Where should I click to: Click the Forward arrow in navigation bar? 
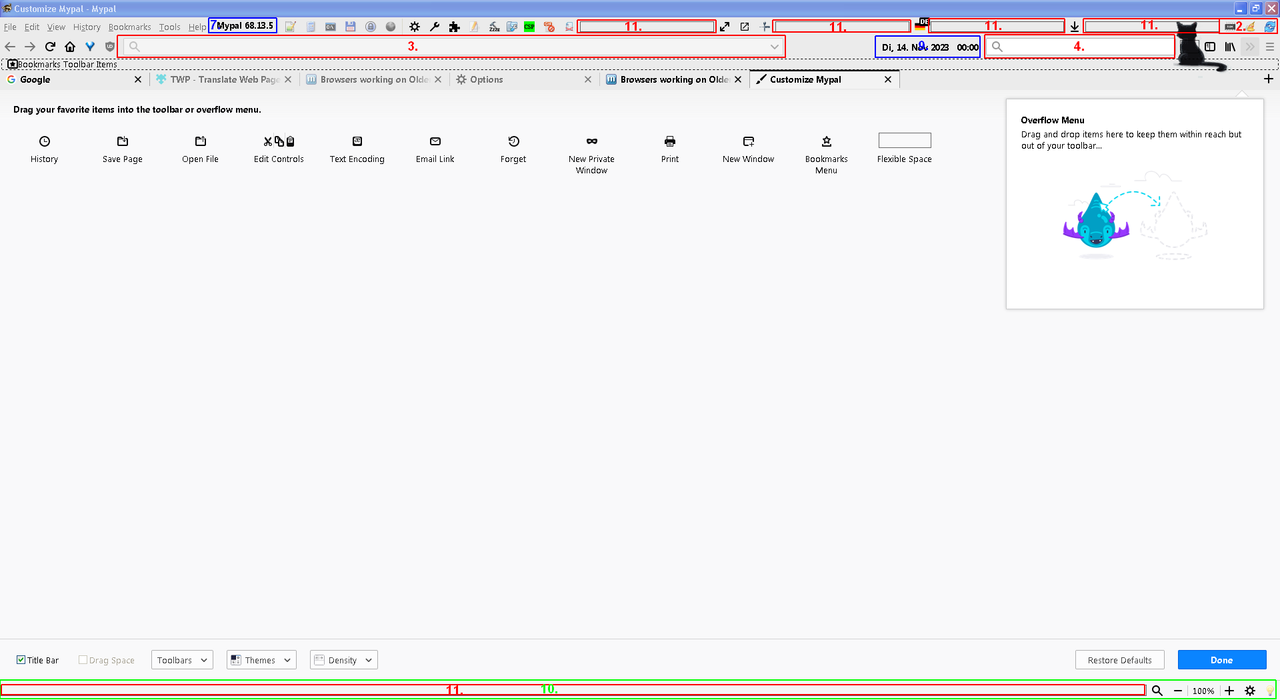pos(30,46)
